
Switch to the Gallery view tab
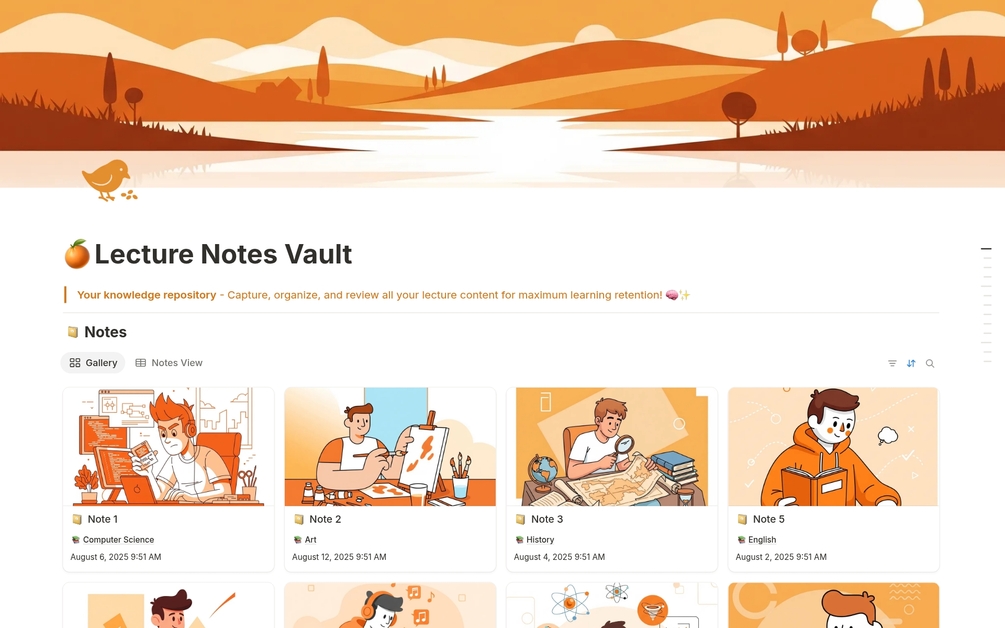click(93, 363)
